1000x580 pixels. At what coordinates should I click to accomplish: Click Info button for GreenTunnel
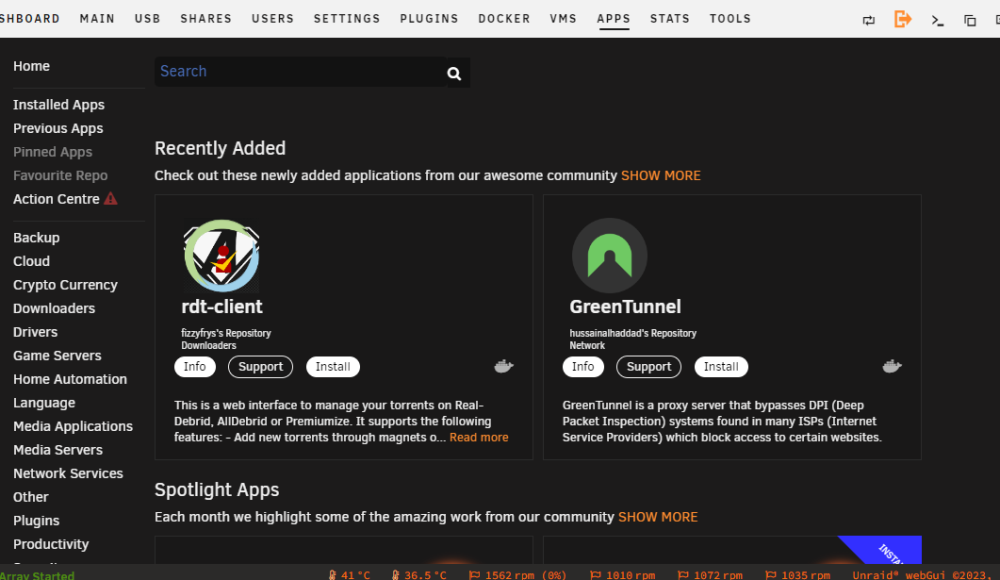coord(582,367)
